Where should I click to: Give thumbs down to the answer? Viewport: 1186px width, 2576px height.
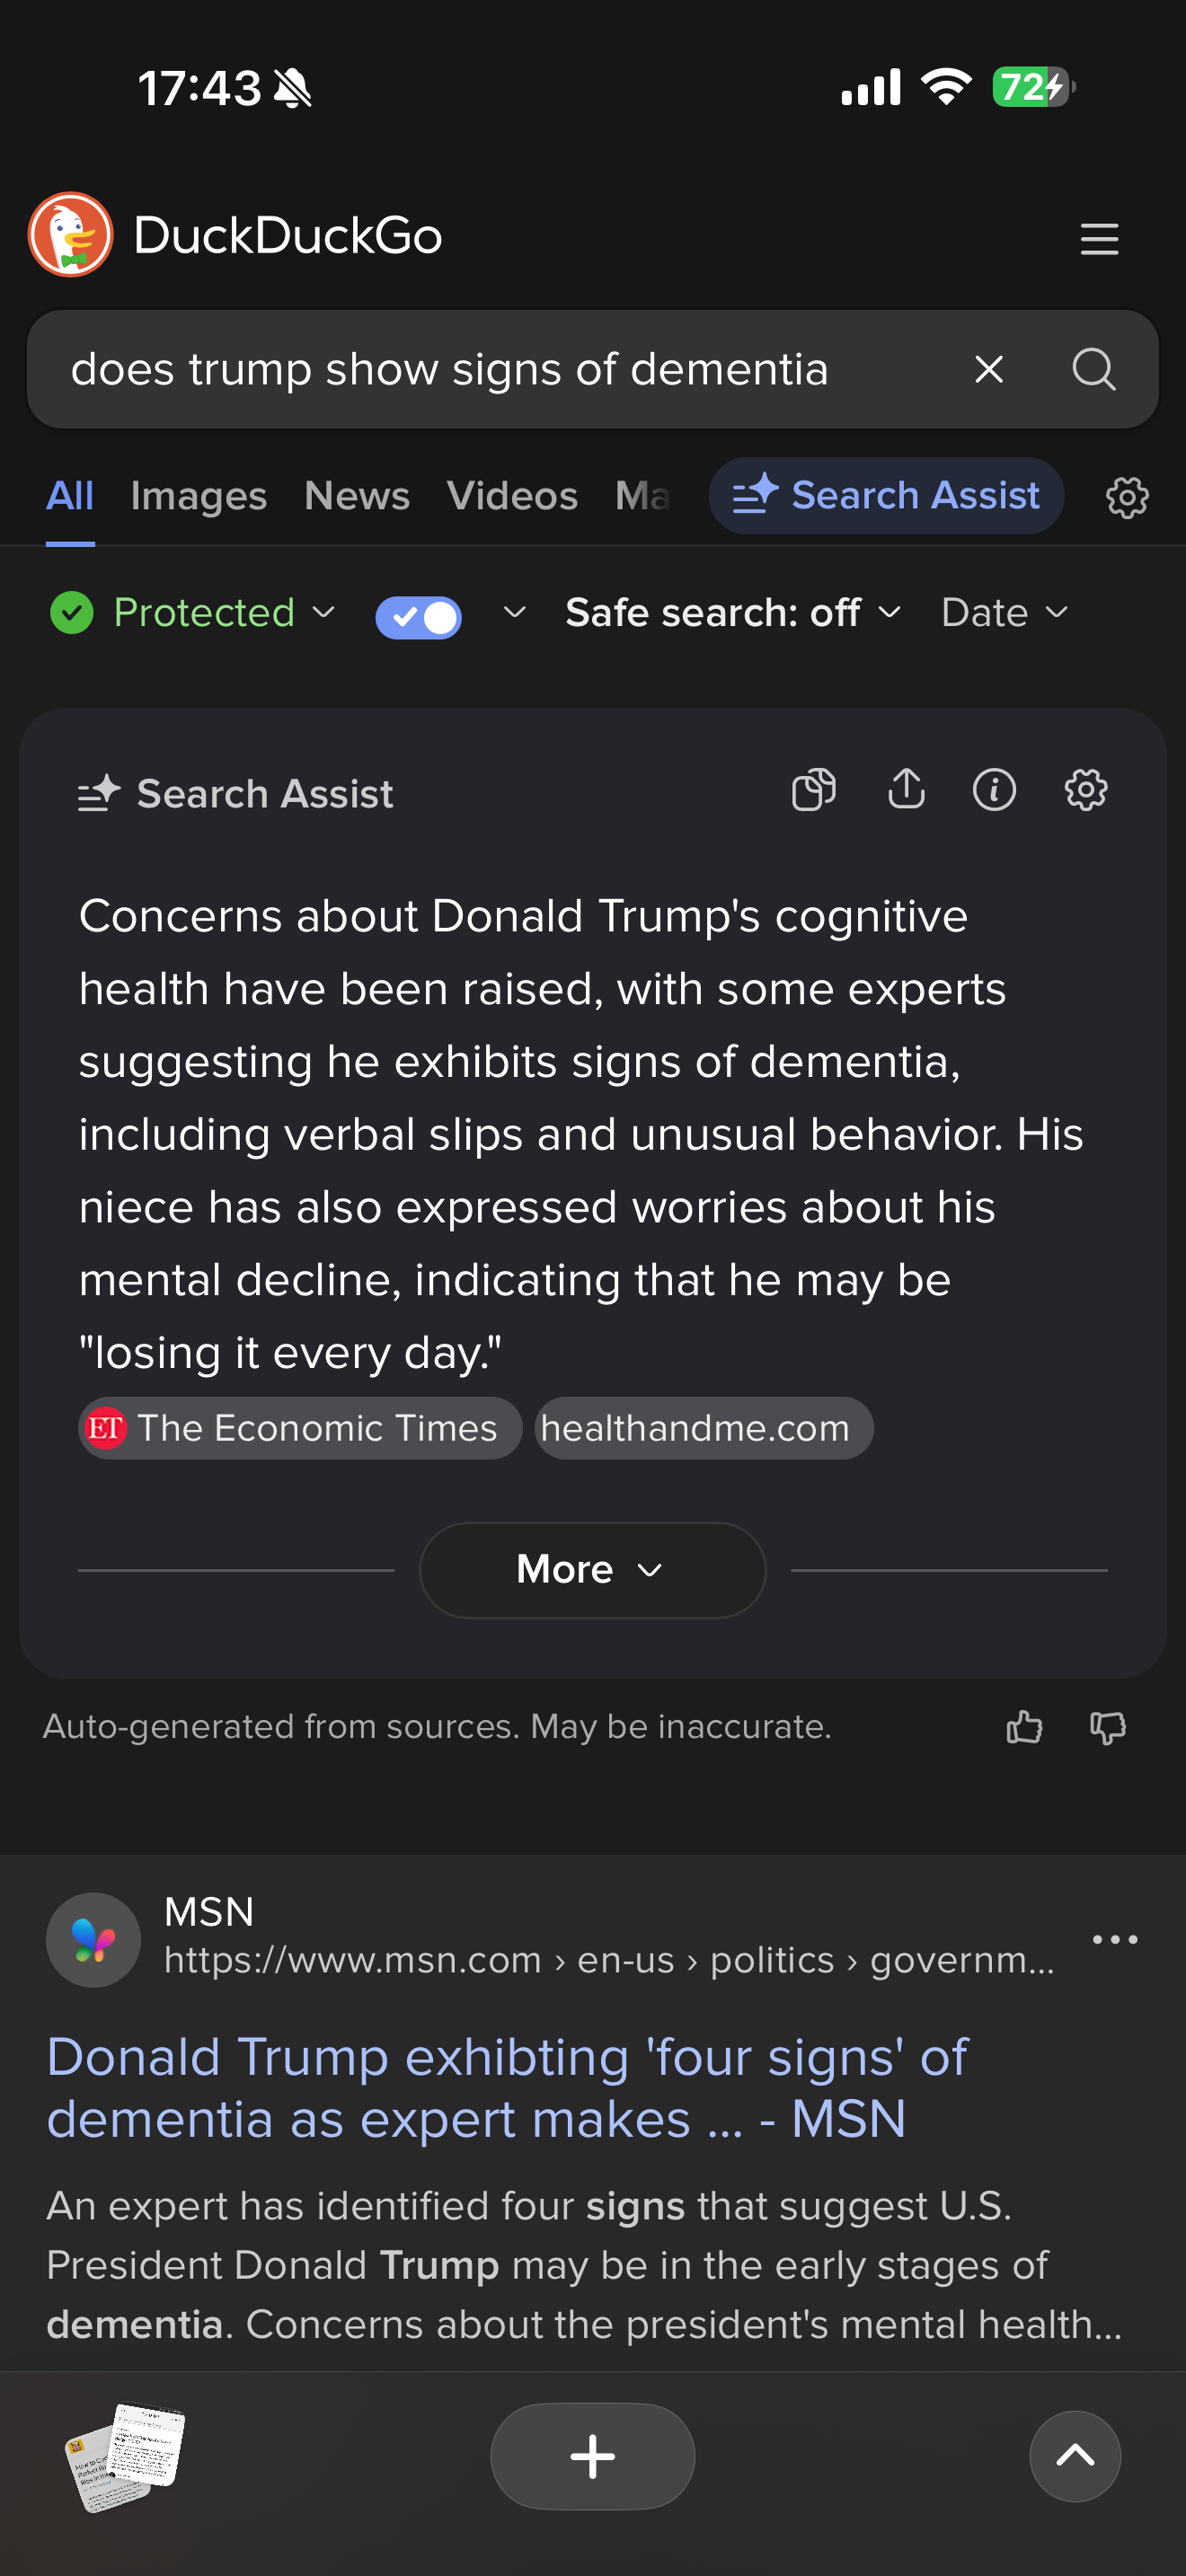[x=1107, y=1727]
